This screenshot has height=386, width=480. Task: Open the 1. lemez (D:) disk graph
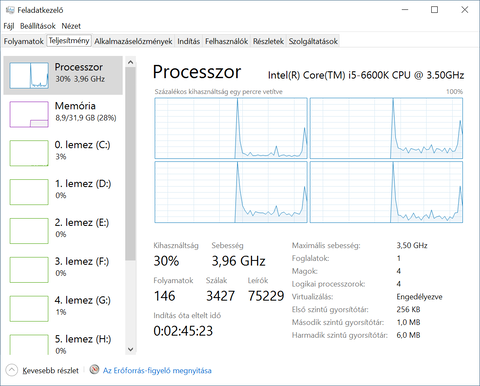(x=29, y=192)
